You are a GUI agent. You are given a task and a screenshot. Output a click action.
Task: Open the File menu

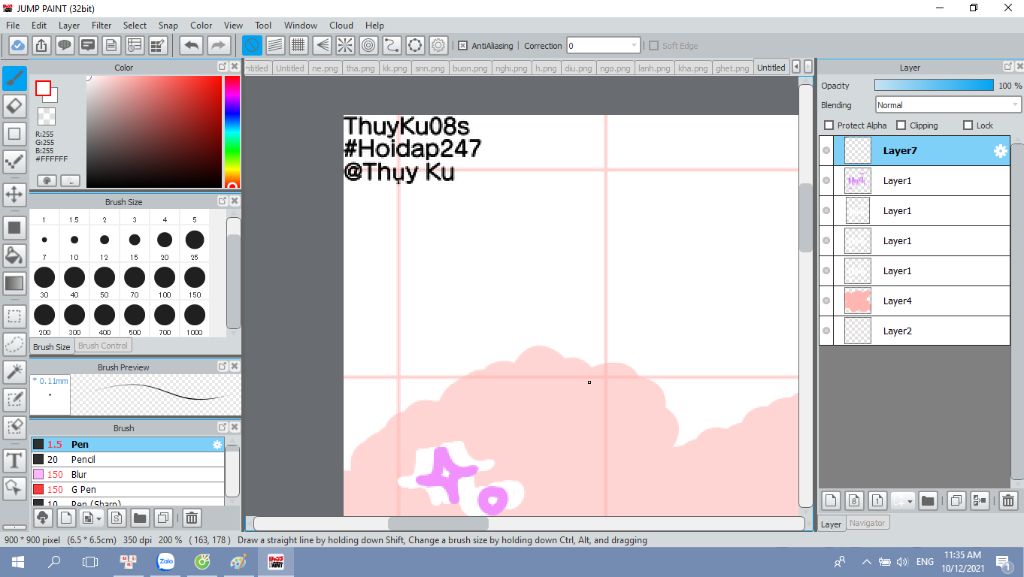[12, 25]
